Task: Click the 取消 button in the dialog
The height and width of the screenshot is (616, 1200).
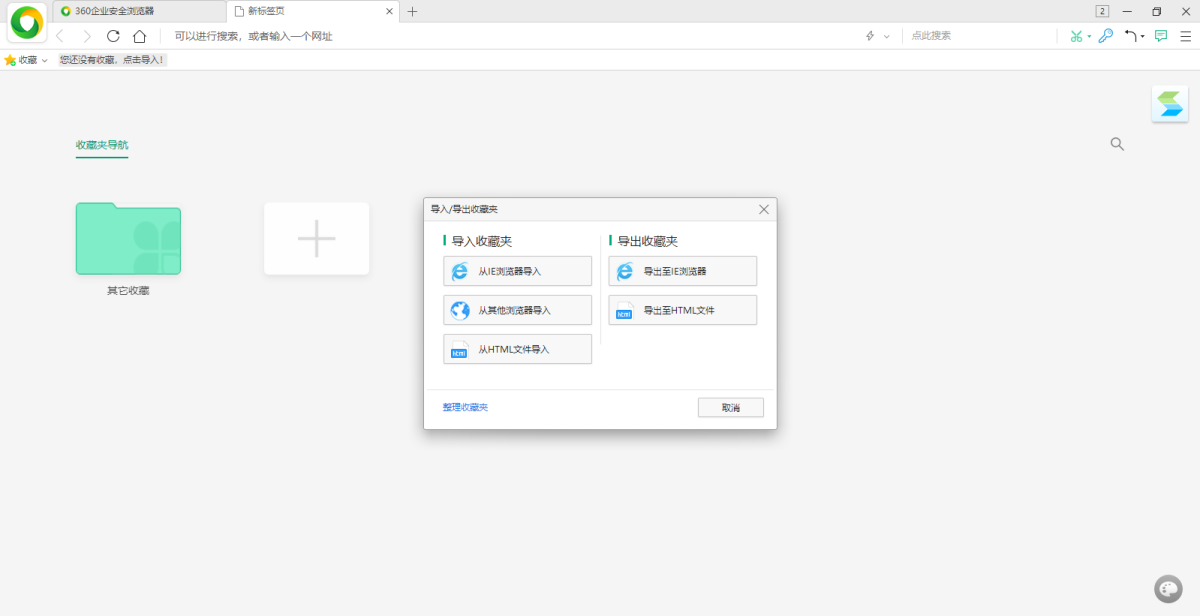Action: pyautogui.click(x=730, y=407)
